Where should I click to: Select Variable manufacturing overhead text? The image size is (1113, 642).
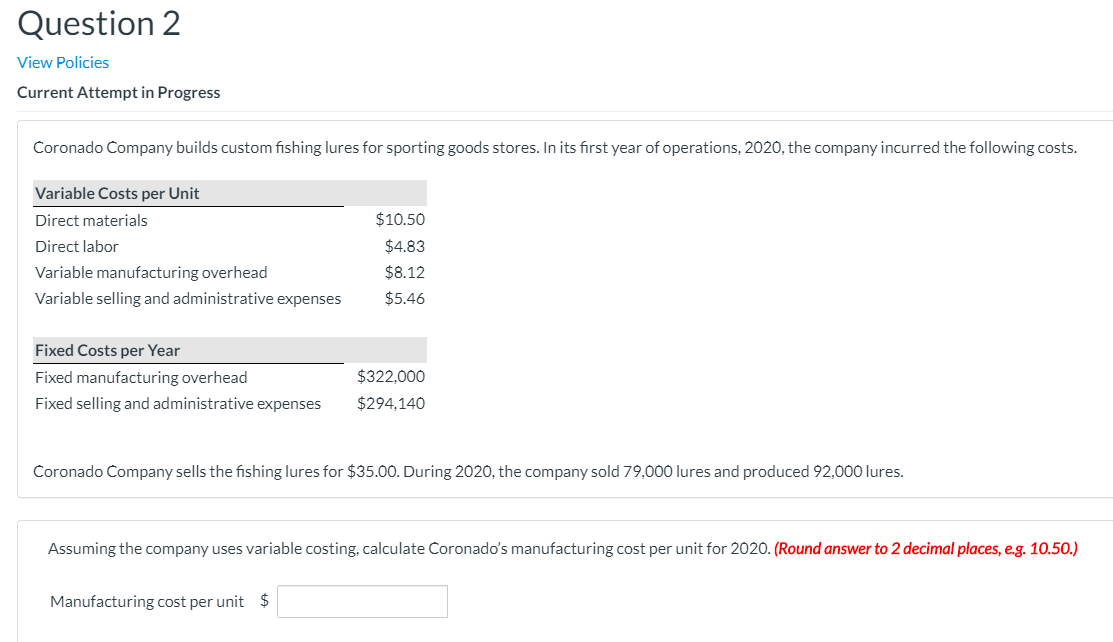coord(150,272)
